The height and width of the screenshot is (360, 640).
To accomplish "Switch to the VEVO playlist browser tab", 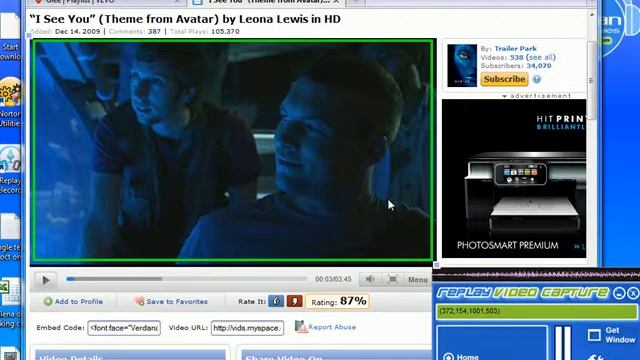I will click(106, 2).
